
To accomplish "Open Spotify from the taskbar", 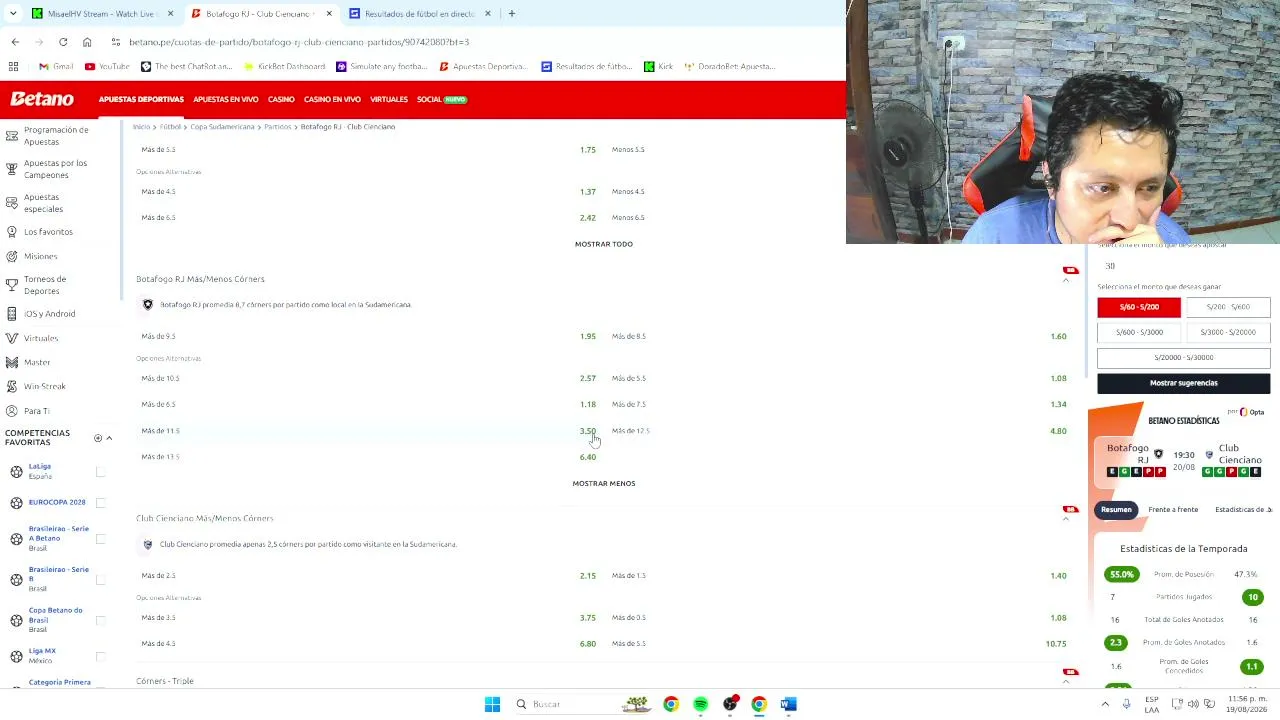I will pos(700,704).
